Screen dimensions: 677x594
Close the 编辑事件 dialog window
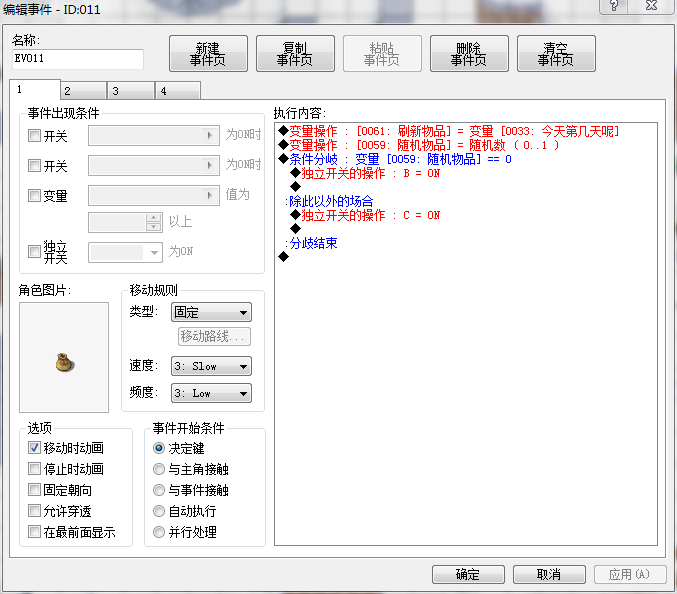click(652, 6)
